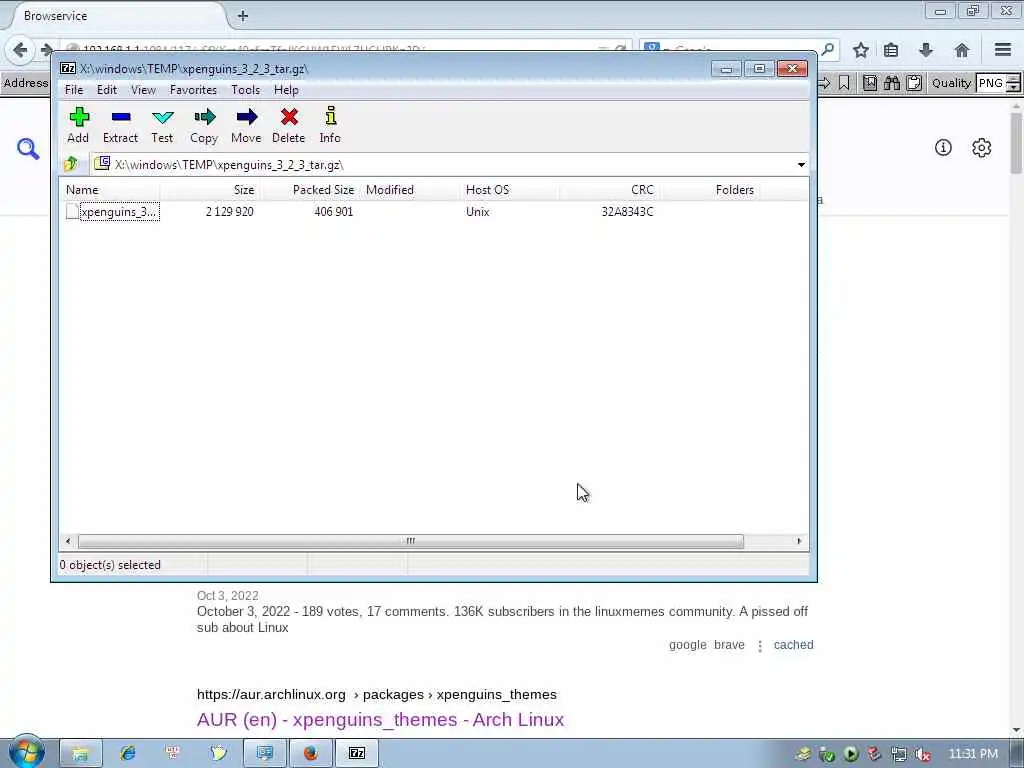This screenshot has width=1024, height=768.
Task: Click the google link
Action: pos(688,645)
